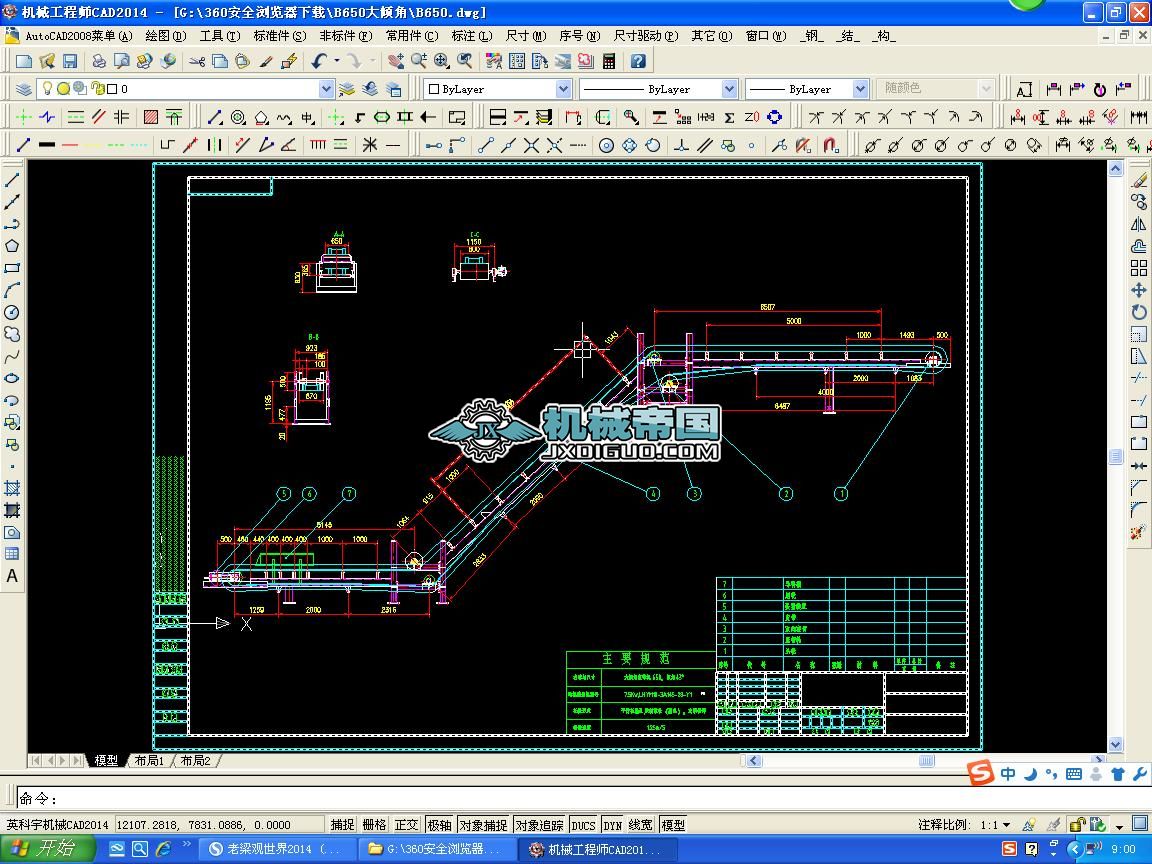The image size is (1152, 864).
Task: Toggle 极轴 polar tracking
Action: point(439,825)
